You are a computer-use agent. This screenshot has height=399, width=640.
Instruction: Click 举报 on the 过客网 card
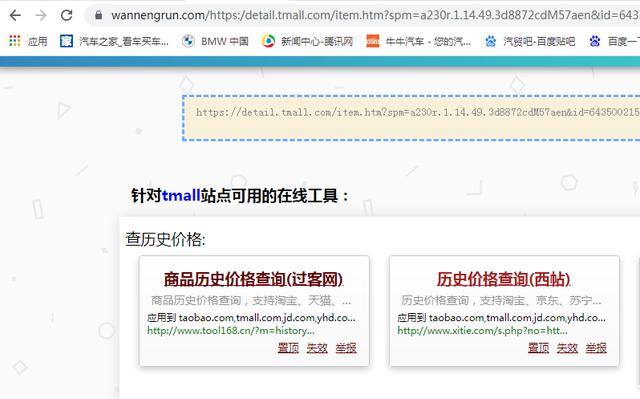click(346, 348)
